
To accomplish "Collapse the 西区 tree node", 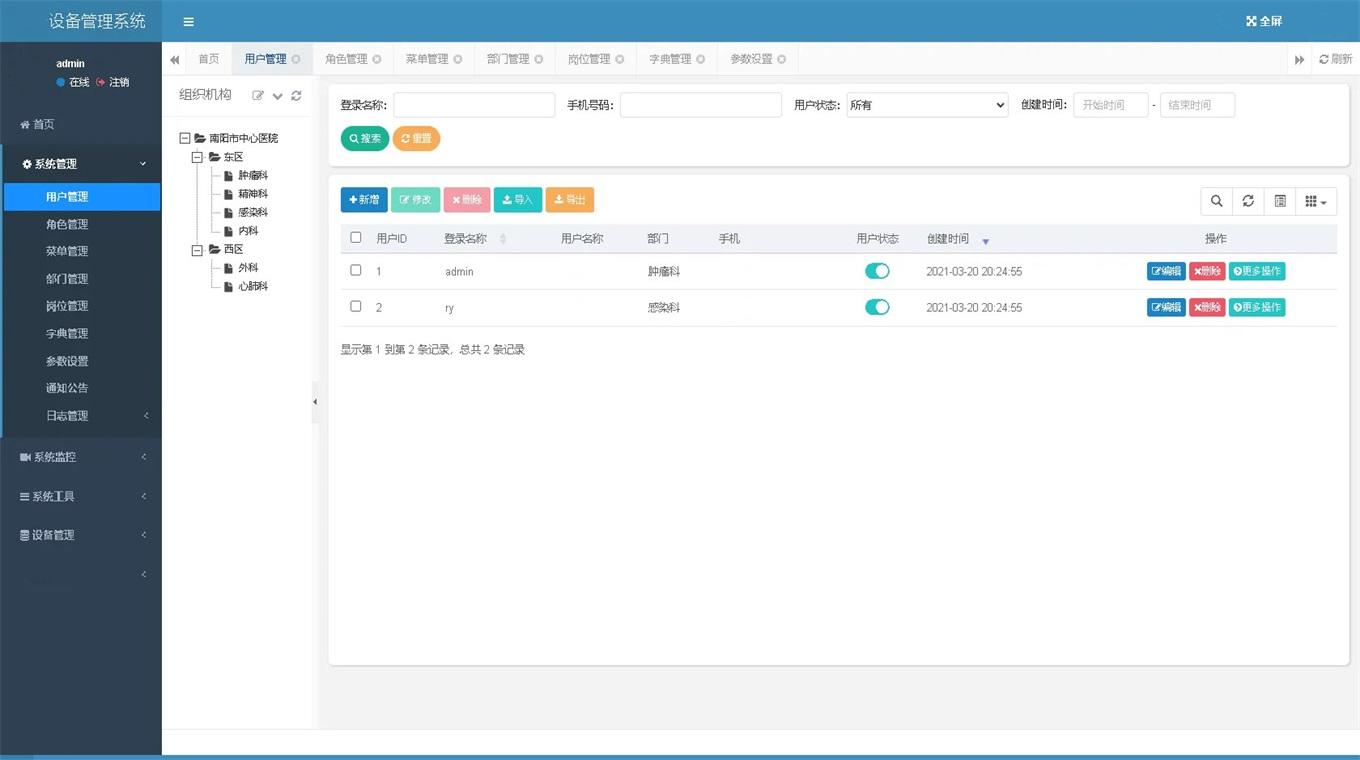I will [198, 249].
